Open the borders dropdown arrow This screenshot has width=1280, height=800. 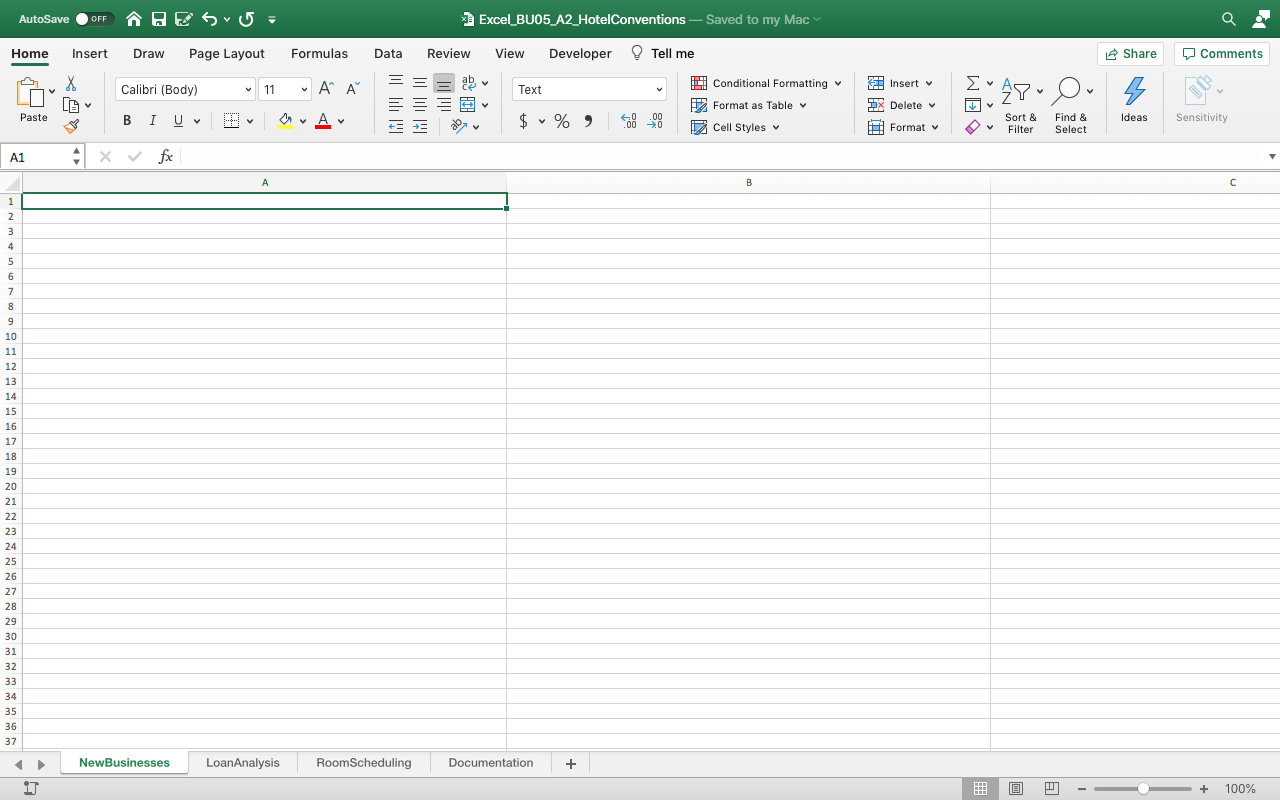250,121
